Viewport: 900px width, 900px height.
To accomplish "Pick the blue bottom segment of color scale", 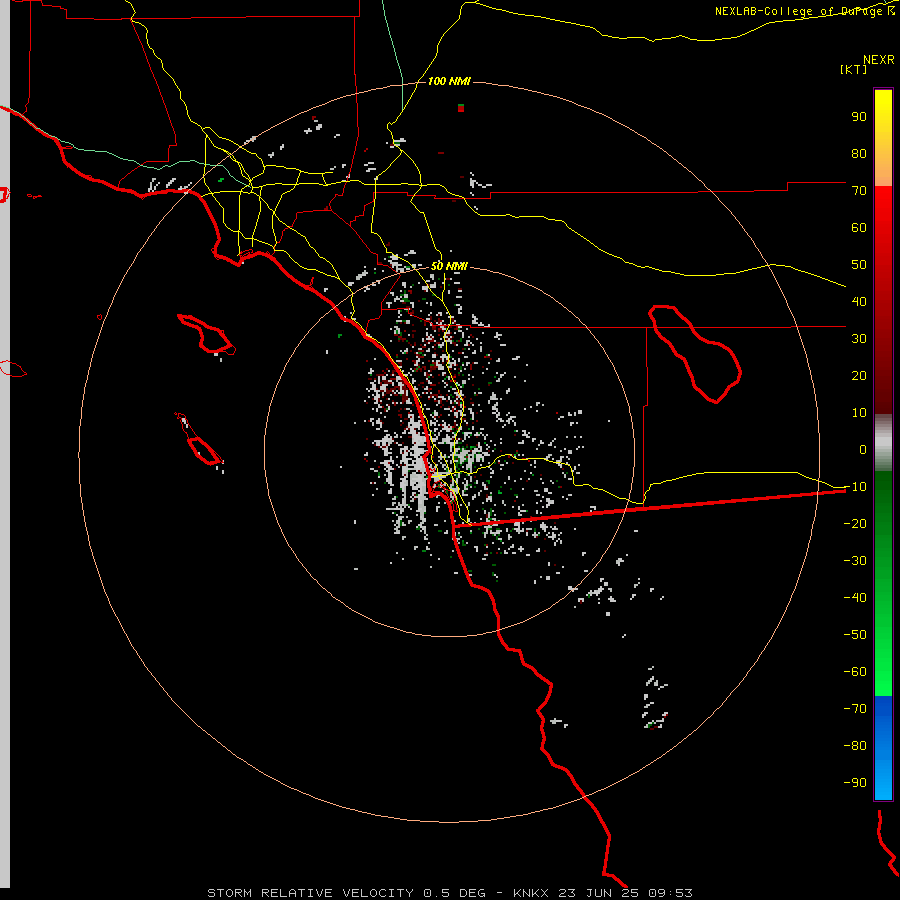I will click(883, 748).
